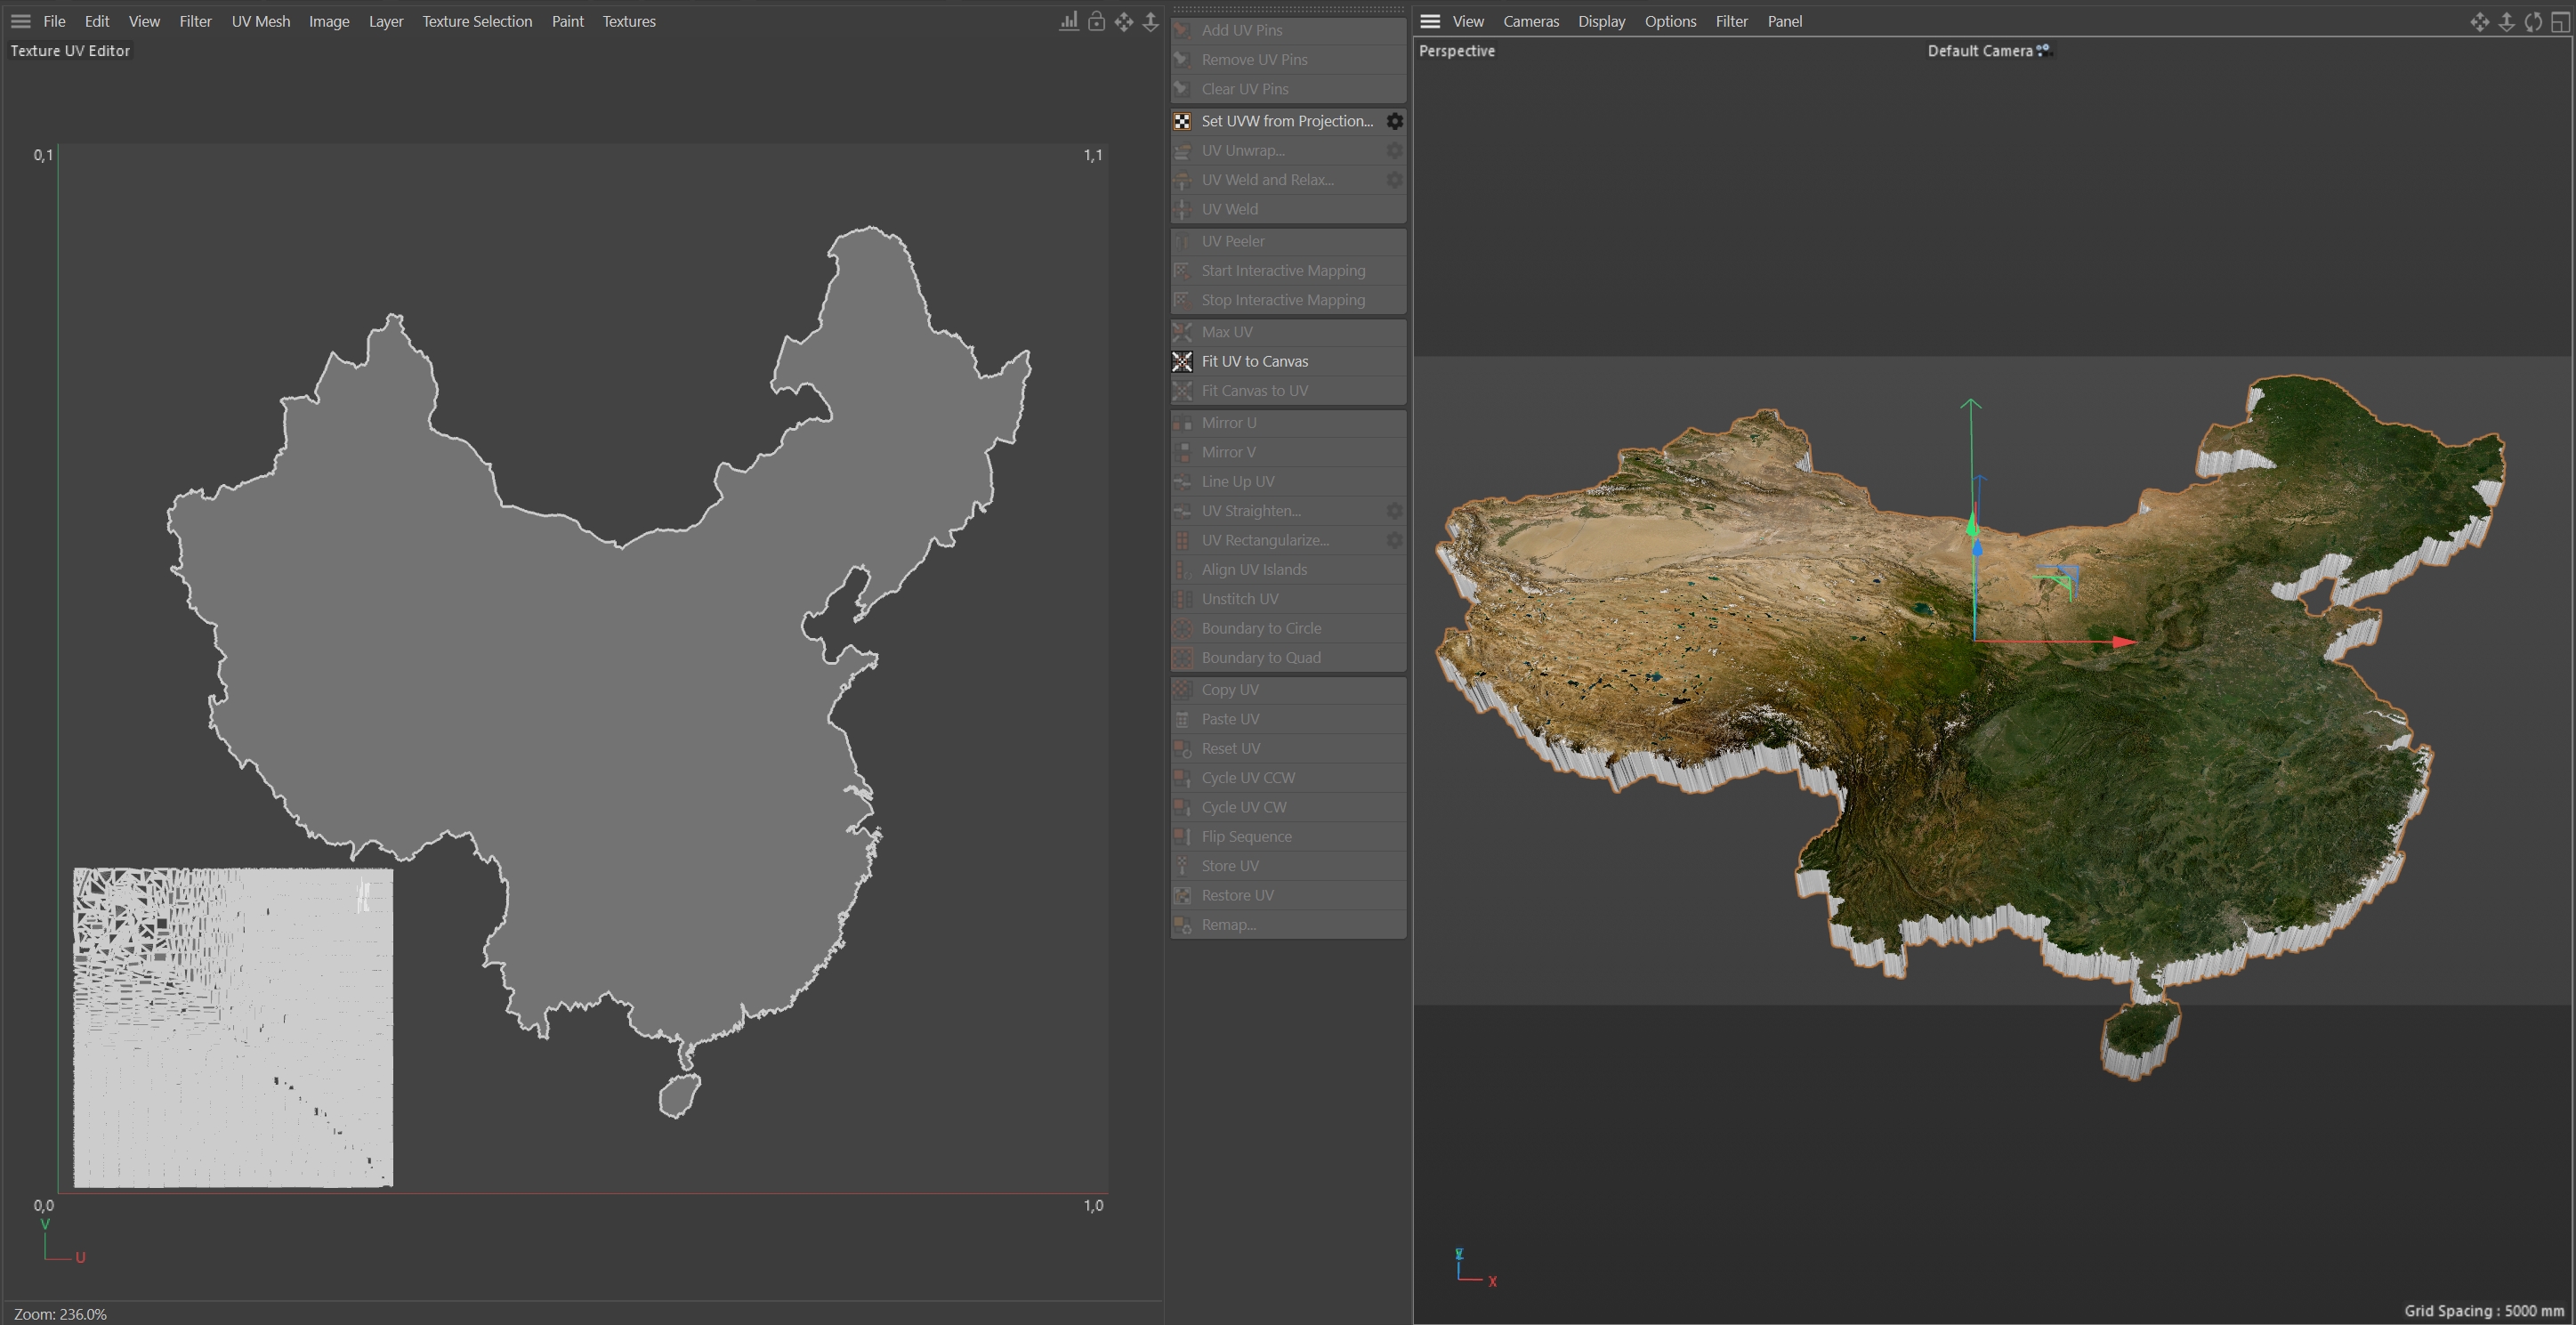2576x1325 pixels.
Task: Click the viewport zoom camera icon
Action: pyautogui.click(x=2506, y=21)
